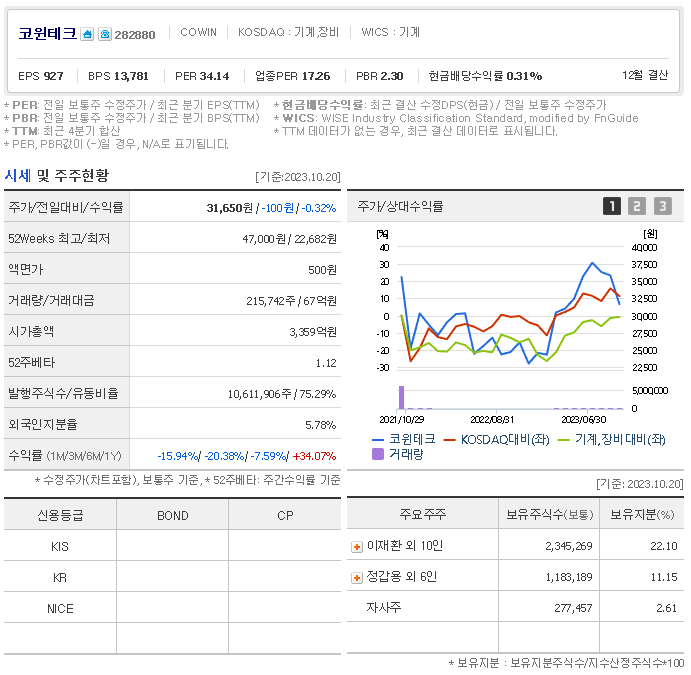Click the KOSDAQ : 기계,장비 classification

(288, 32)
